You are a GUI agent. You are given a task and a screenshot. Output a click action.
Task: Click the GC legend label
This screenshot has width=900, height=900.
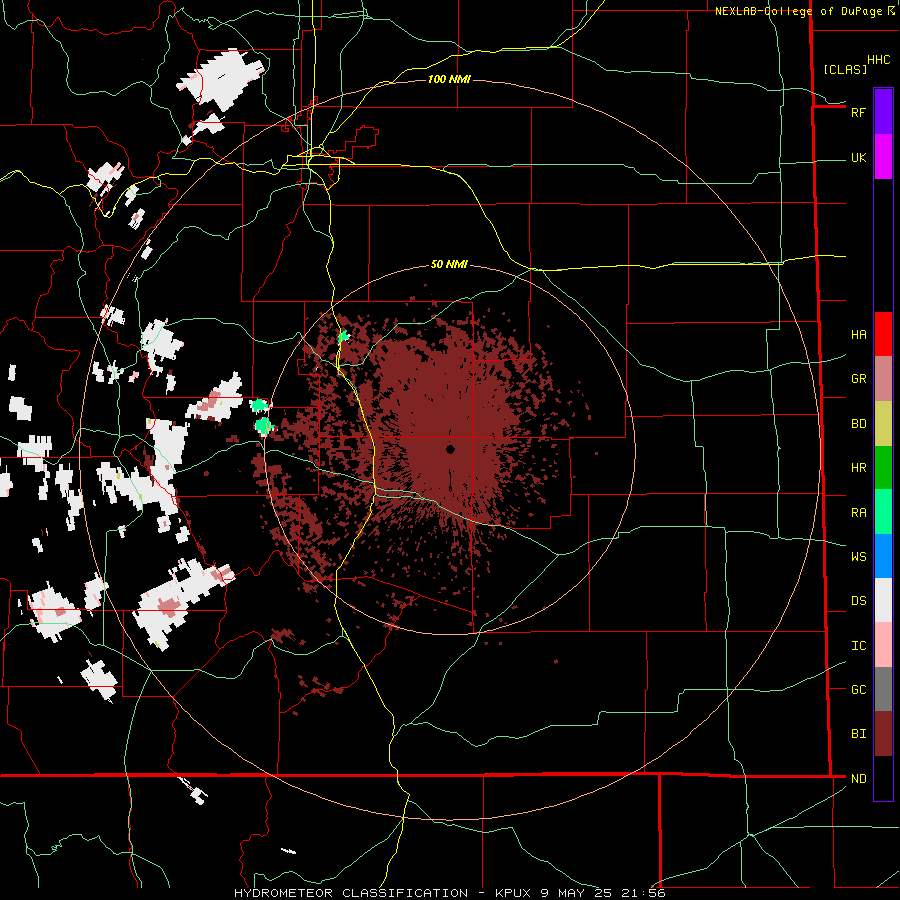coord(859,689)
